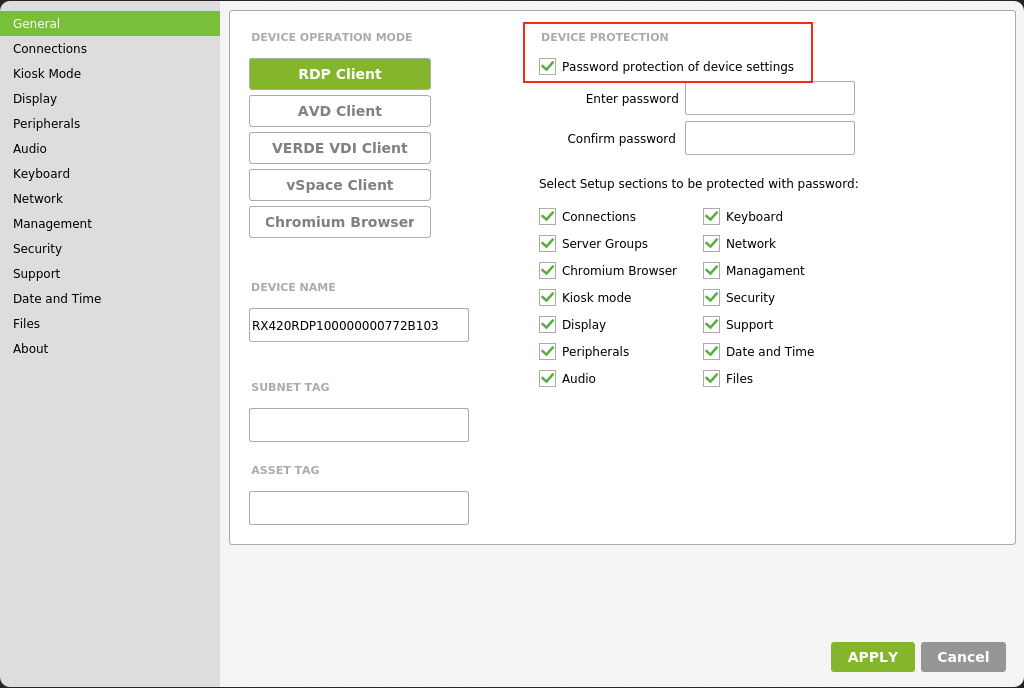This screenshot has width=1024, height=688.
Task: Select vSpace Client operation mode
Action: tap(340, 185)
